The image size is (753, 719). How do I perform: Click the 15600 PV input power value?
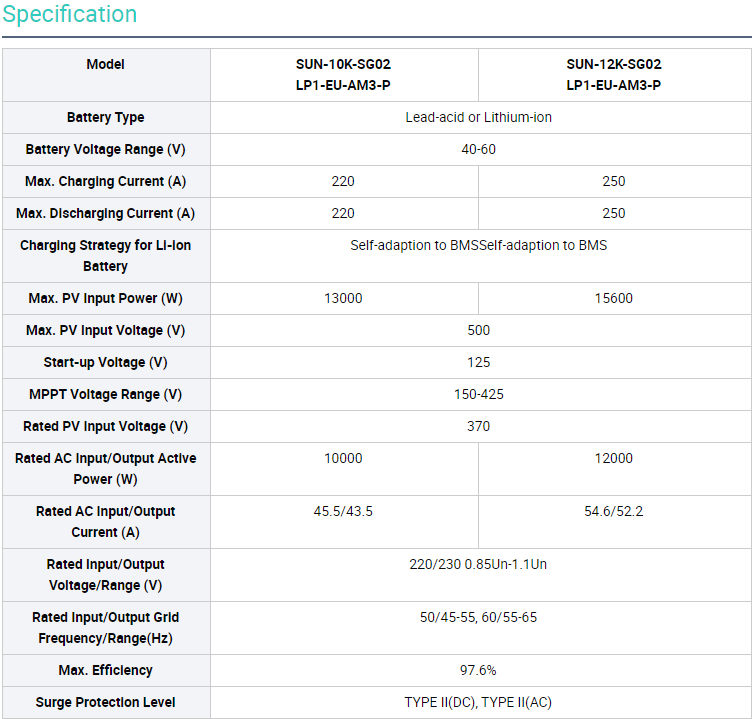point(613,299)
